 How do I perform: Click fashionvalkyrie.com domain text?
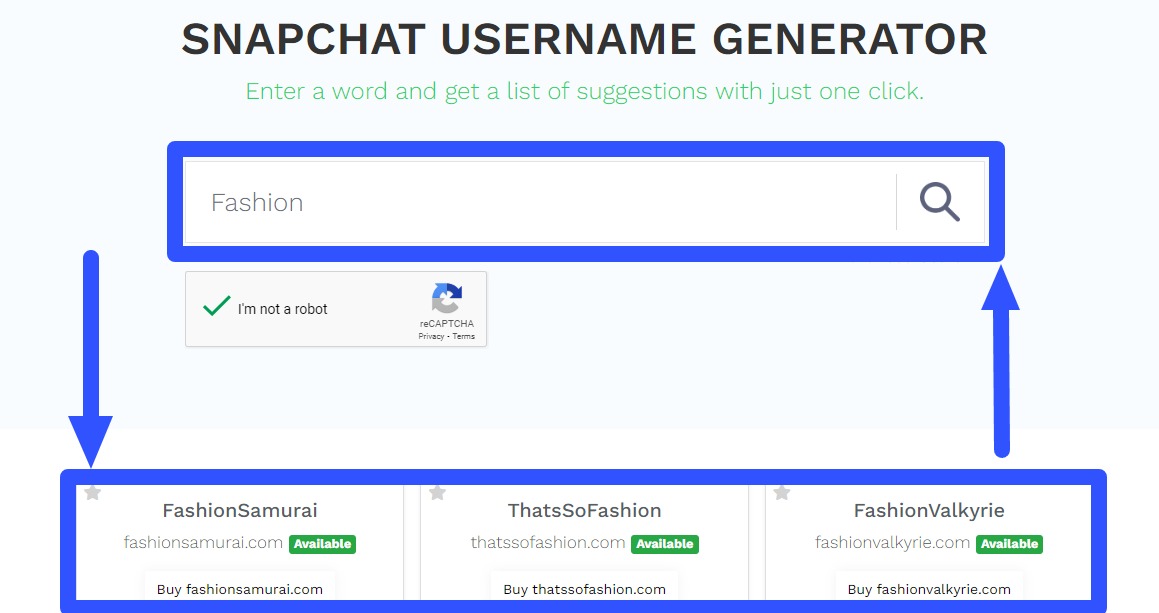pyautogui.click(x=892, y=543)
